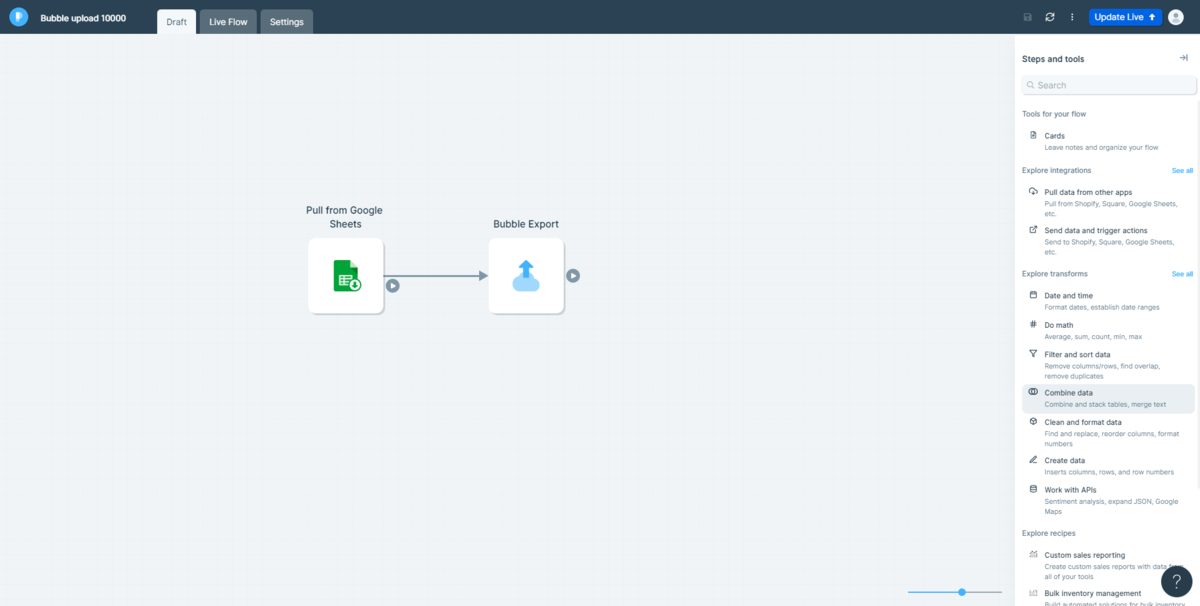The height and width of the screenshot is (606, 1200).
Task: Click the refresh flow icon
Action: (x=1049, y=17)
